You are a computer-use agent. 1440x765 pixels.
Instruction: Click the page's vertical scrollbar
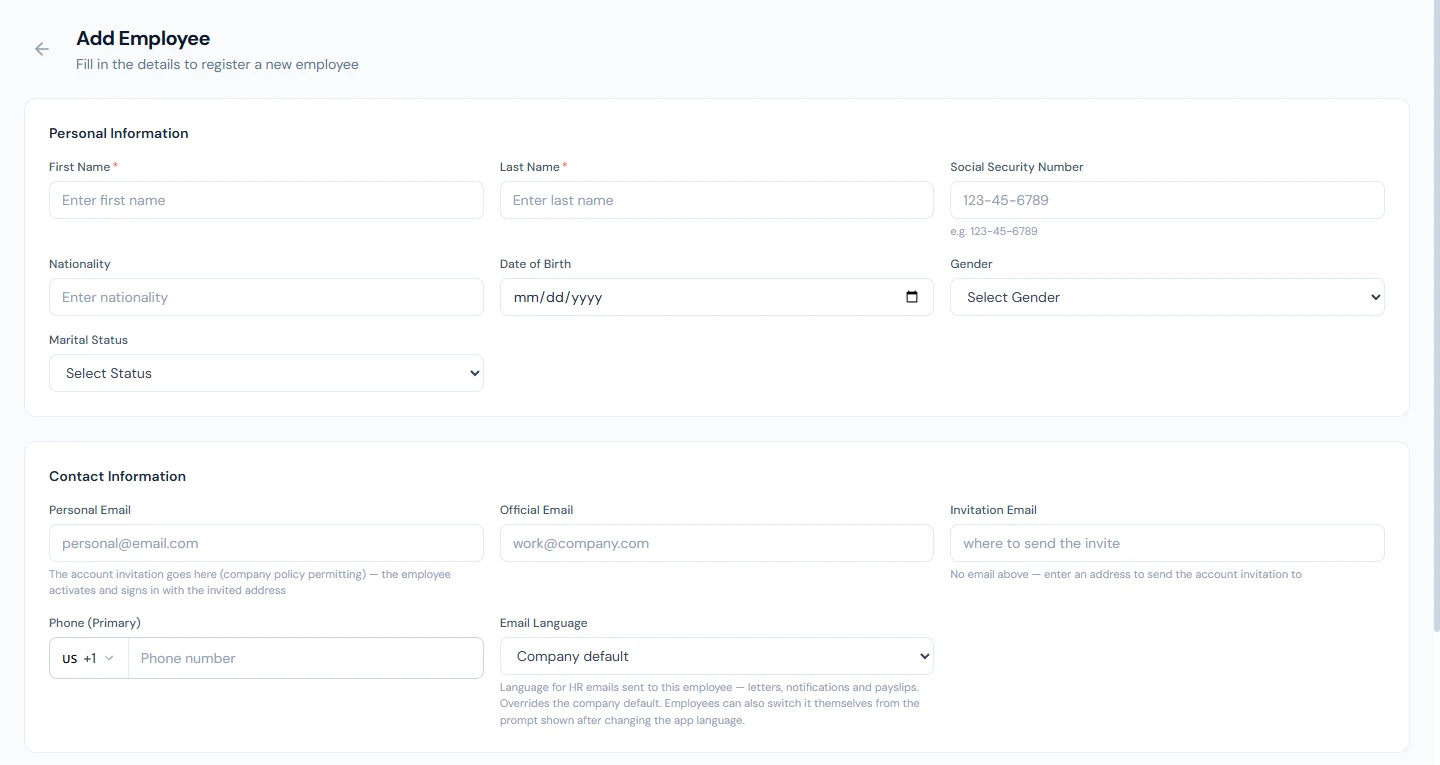point(1436,315)
